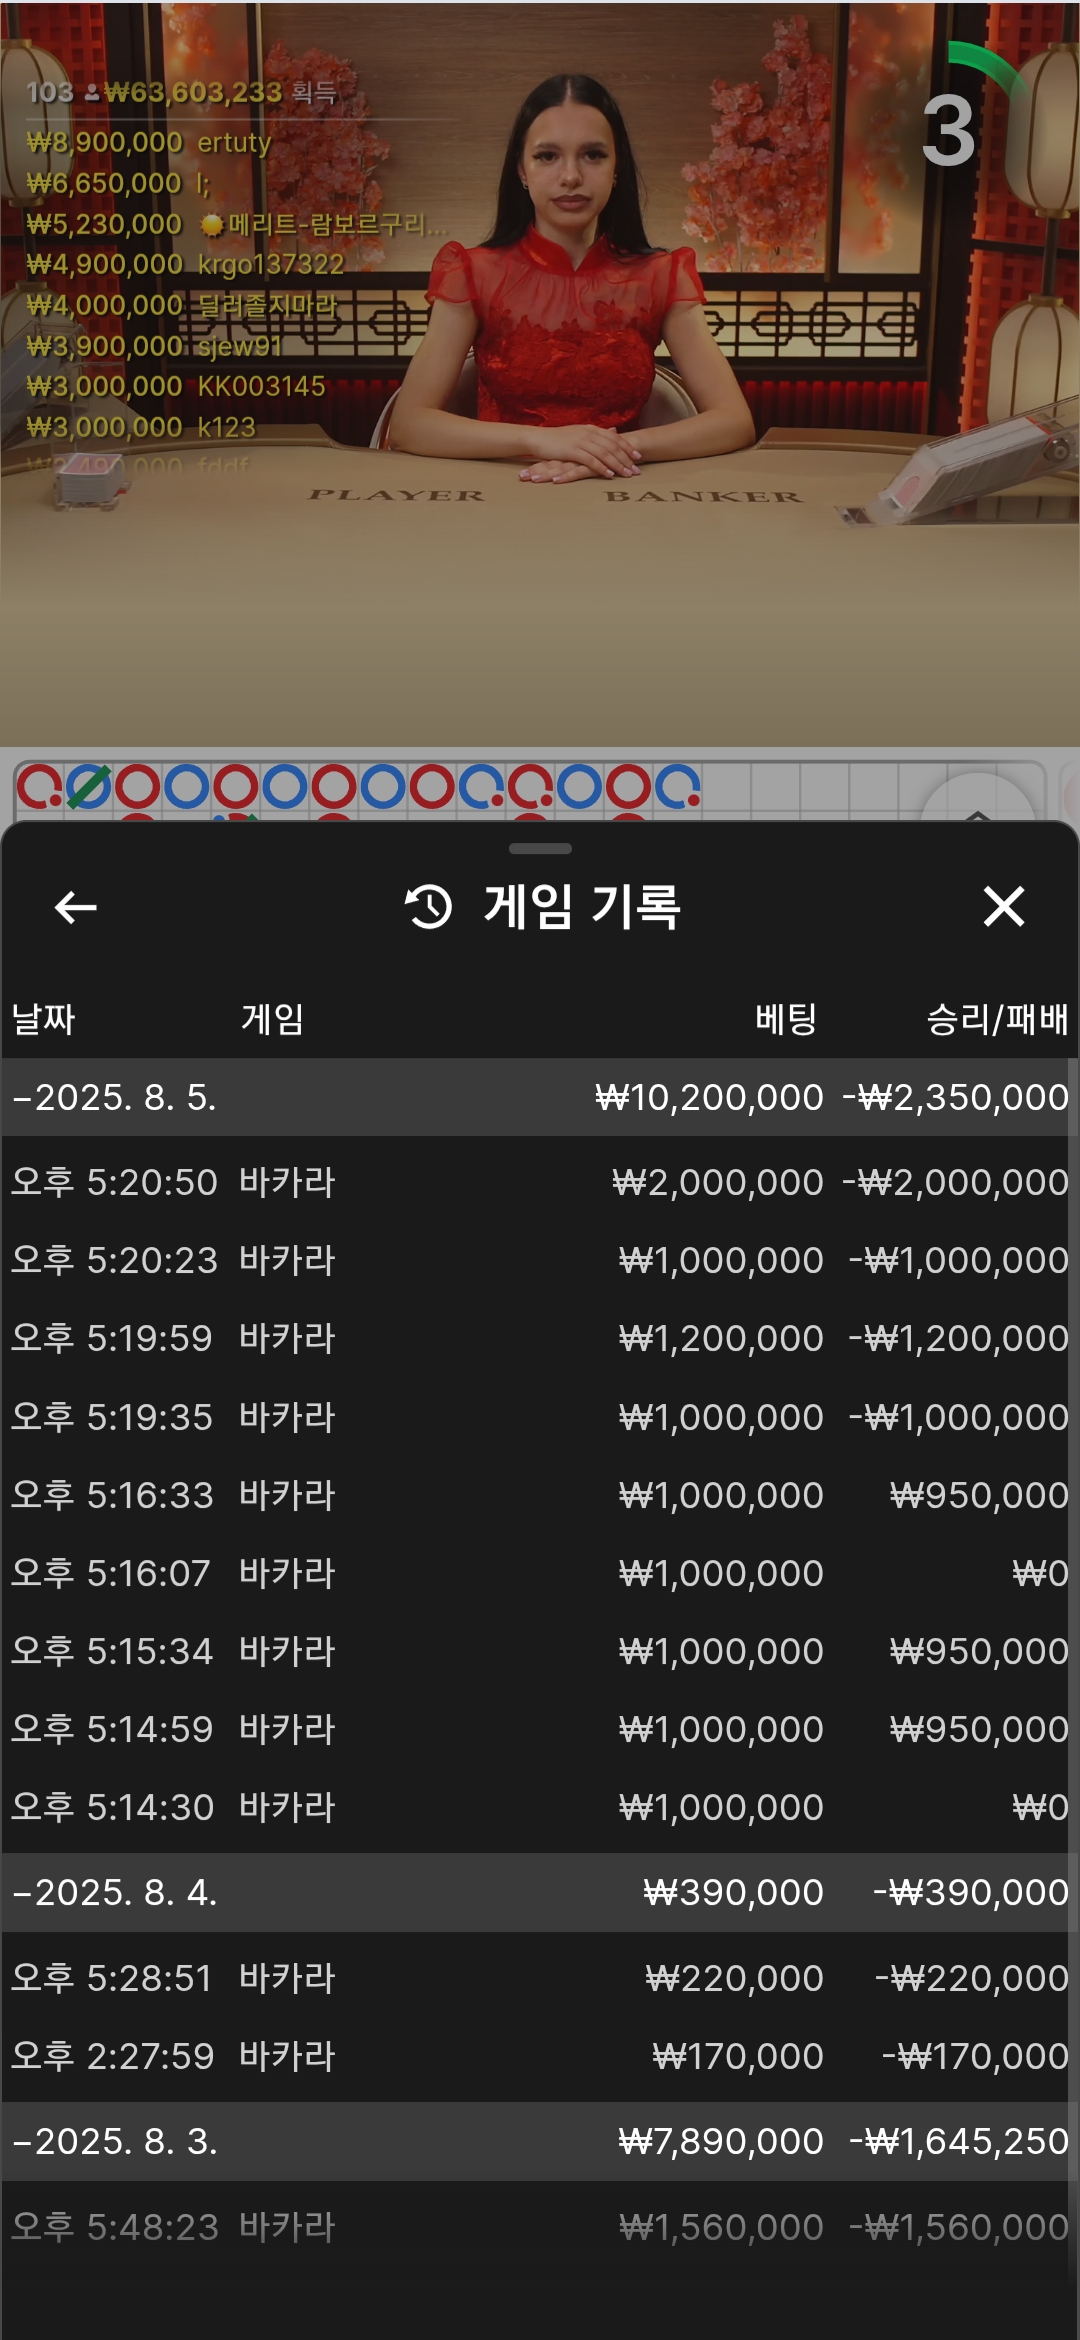Screen dimensions: 1080x2340
Task: Click the ₩1,200,000 bet amount
Action: pyautogui.click(x=721, y=1338)
